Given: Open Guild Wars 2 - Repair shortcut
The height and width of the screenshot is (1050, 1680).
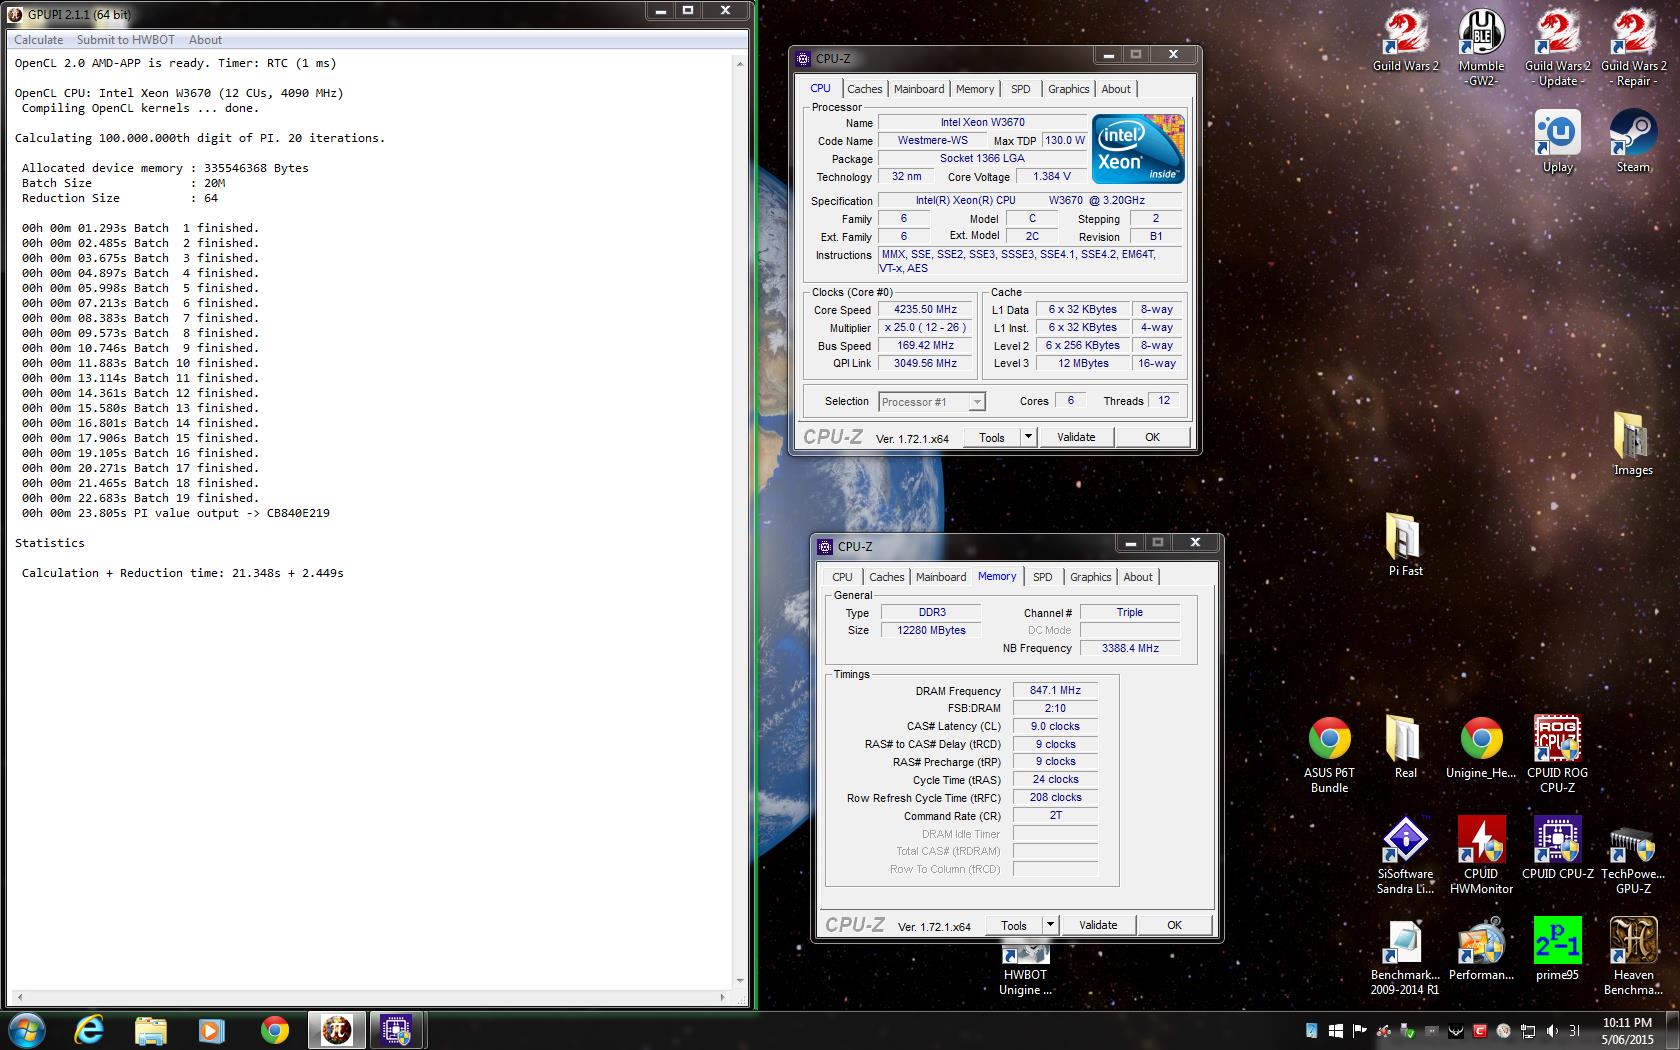Looking at the screenshot, I should click(x=1633, y=47).
